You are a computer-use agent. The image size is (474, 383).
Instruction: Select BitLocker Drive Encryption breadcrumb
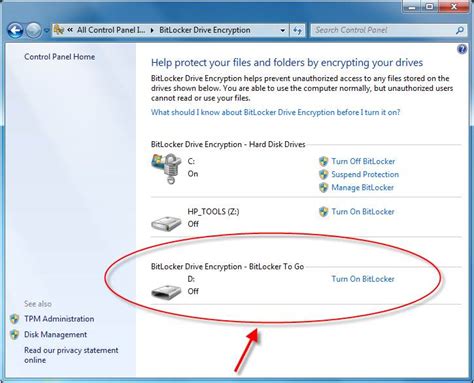pyautogui.click(x=205, y=30)
